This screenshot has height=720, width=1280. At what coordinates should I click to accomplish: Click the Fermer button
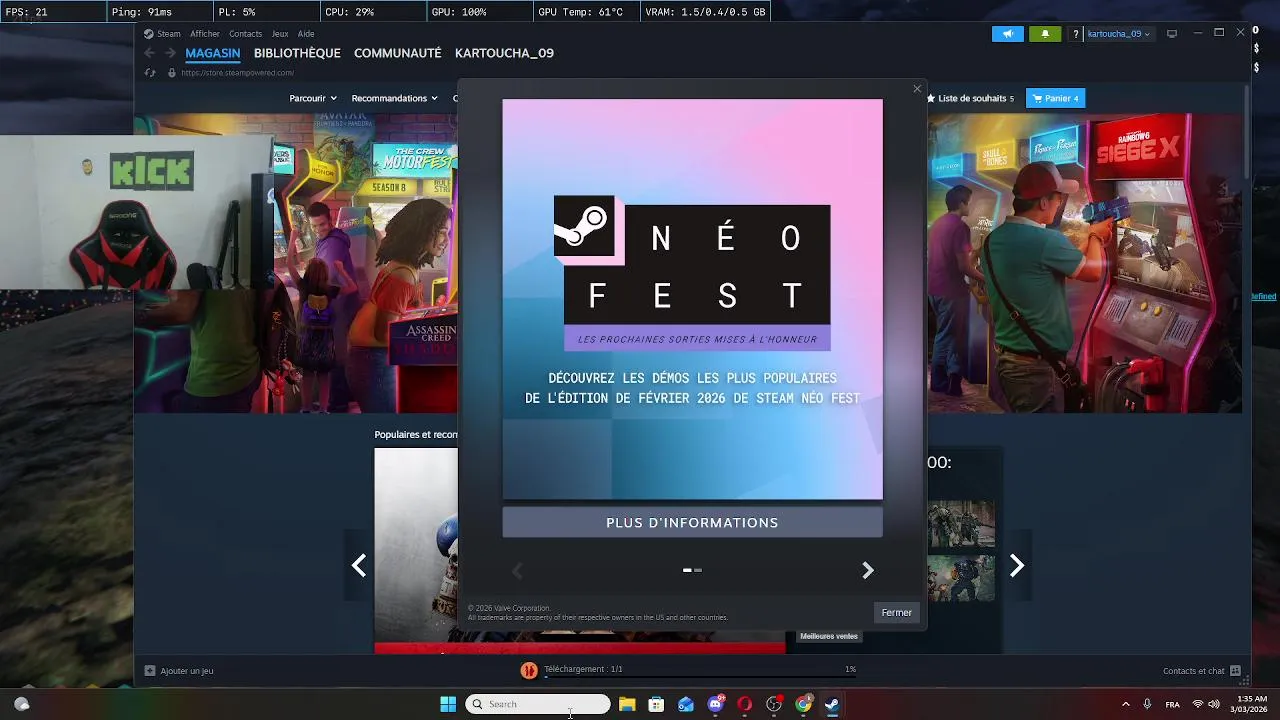point(896,612)
